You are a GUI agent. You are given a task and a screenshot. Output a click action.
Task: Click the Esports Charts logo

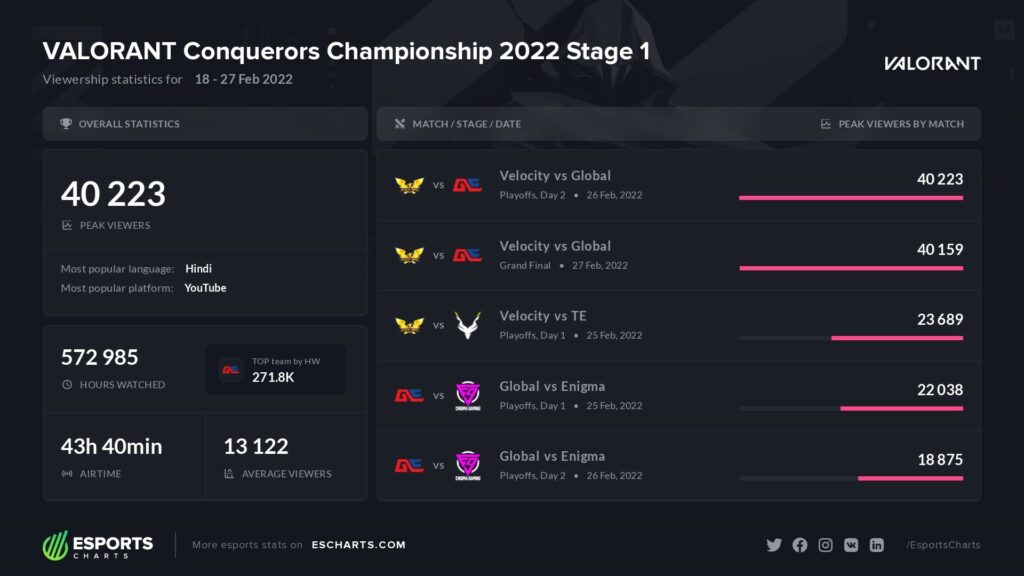(98, 545)
